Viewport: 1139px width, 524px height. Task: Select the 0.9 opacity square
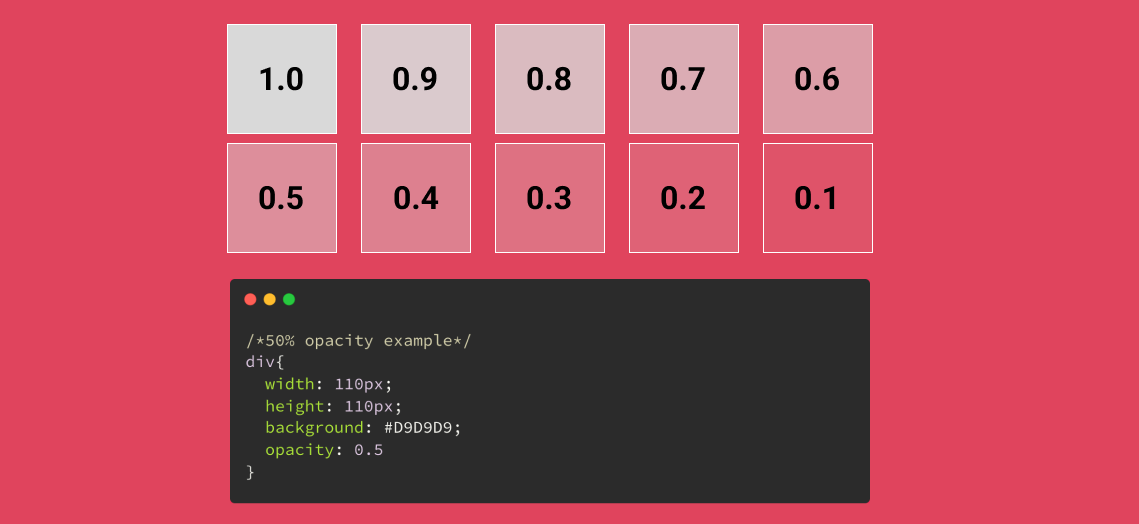pos(416,79)
